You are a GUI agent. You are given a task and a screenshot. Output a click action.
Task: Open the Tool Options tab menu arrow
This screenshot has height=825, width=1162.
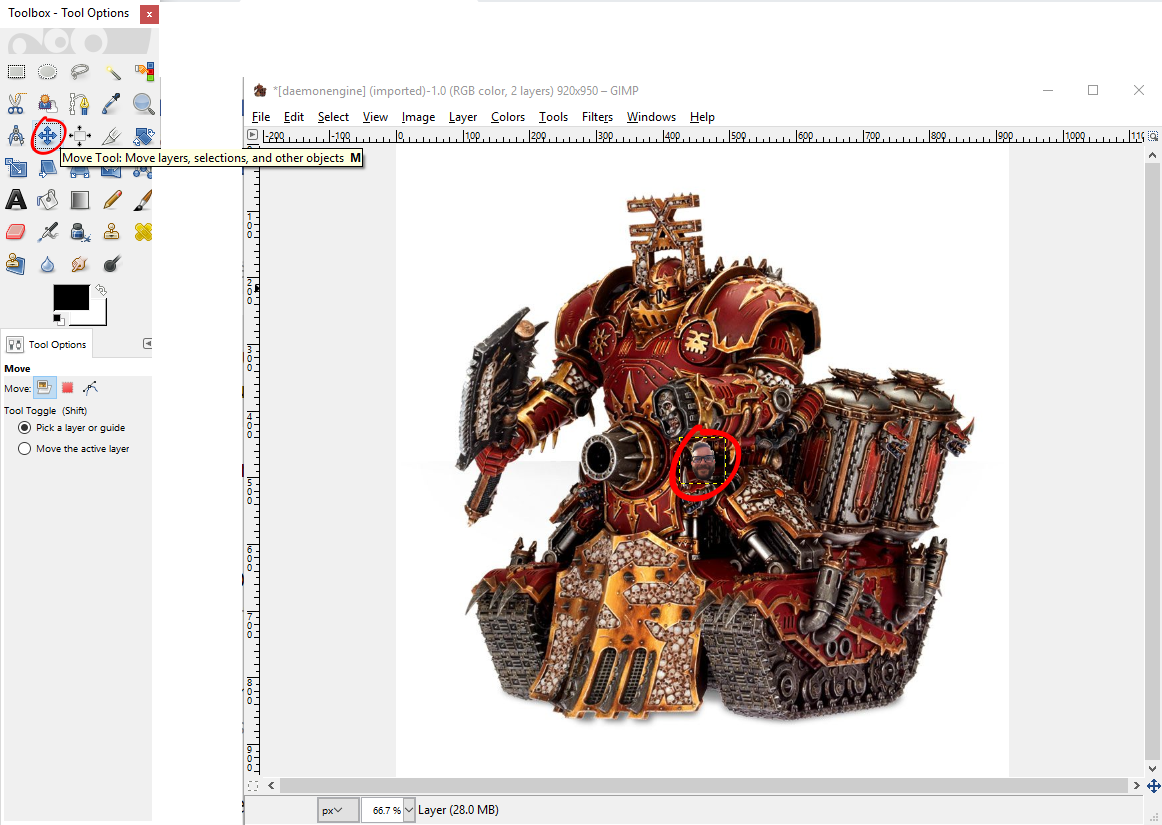(x=148, y=343)
